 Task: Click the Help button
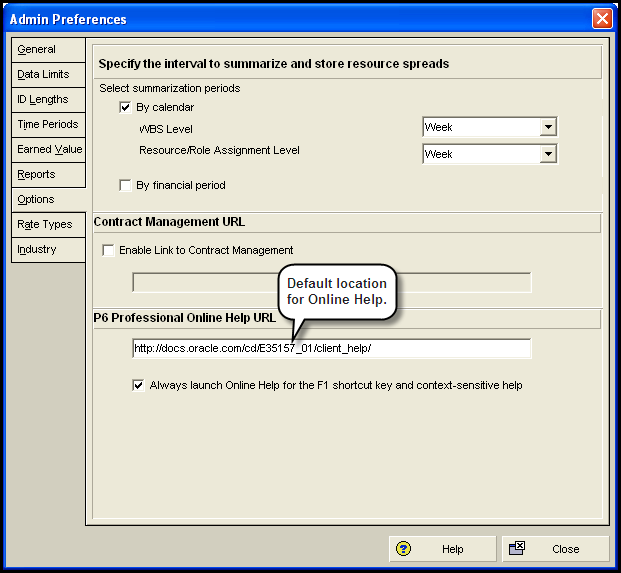point(442,549)
